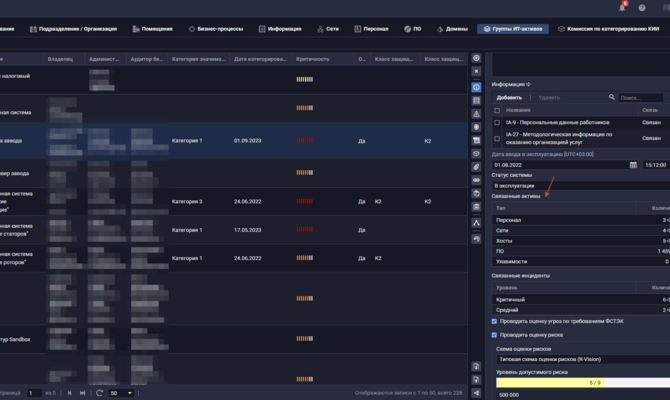Toggle Проводить оценку риска checkbox
Viewport: 670px width, 400px height.
coord(494,335)
